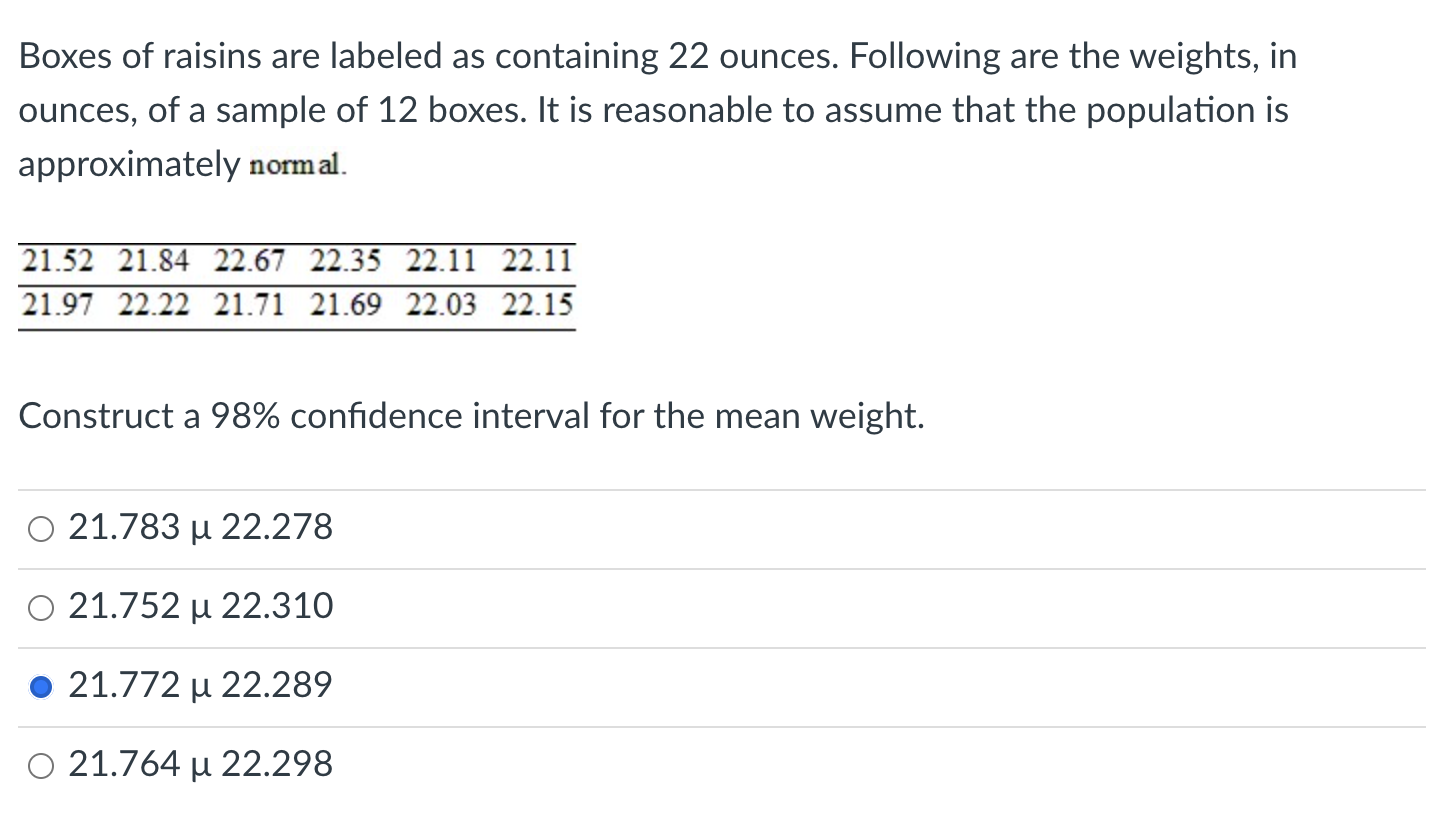Select the radio button for 21.752 μ 22.310
1454x828 pixels.
coord(40,606)
